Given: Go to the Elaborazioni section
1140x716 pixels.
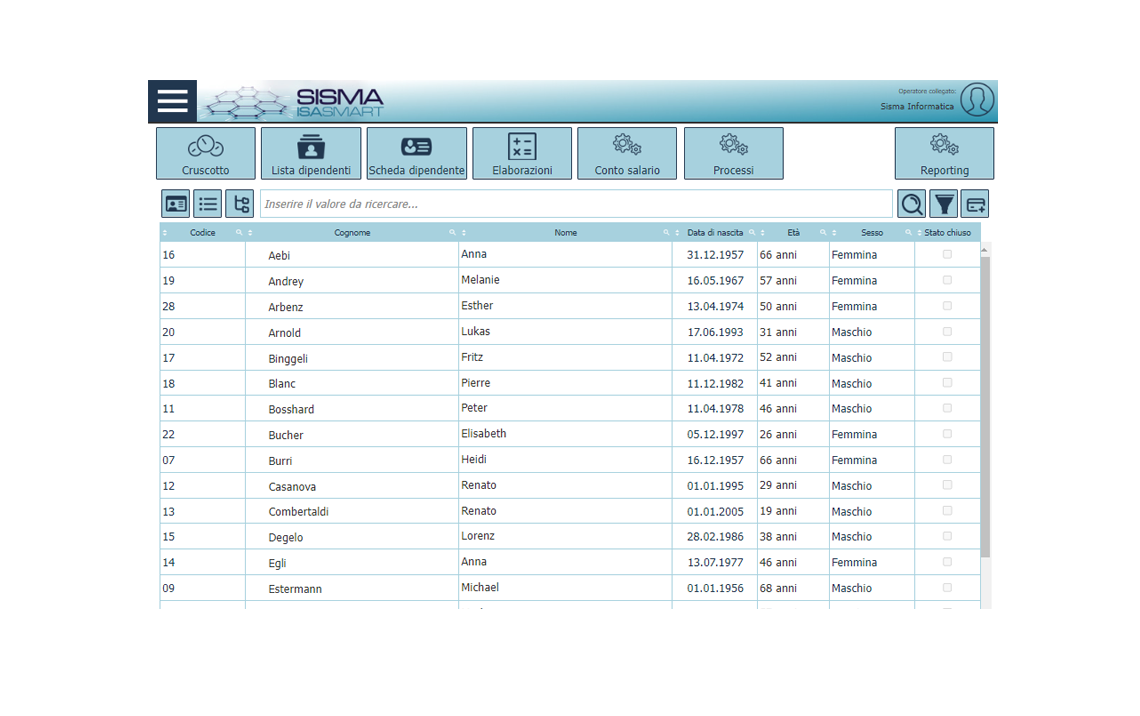Looking at the screenshot, I should point(522,153).
